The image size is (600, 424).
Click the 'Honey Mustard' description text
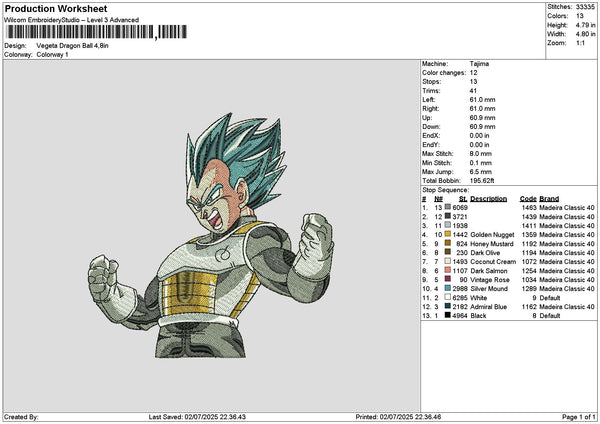coord(492,244)
